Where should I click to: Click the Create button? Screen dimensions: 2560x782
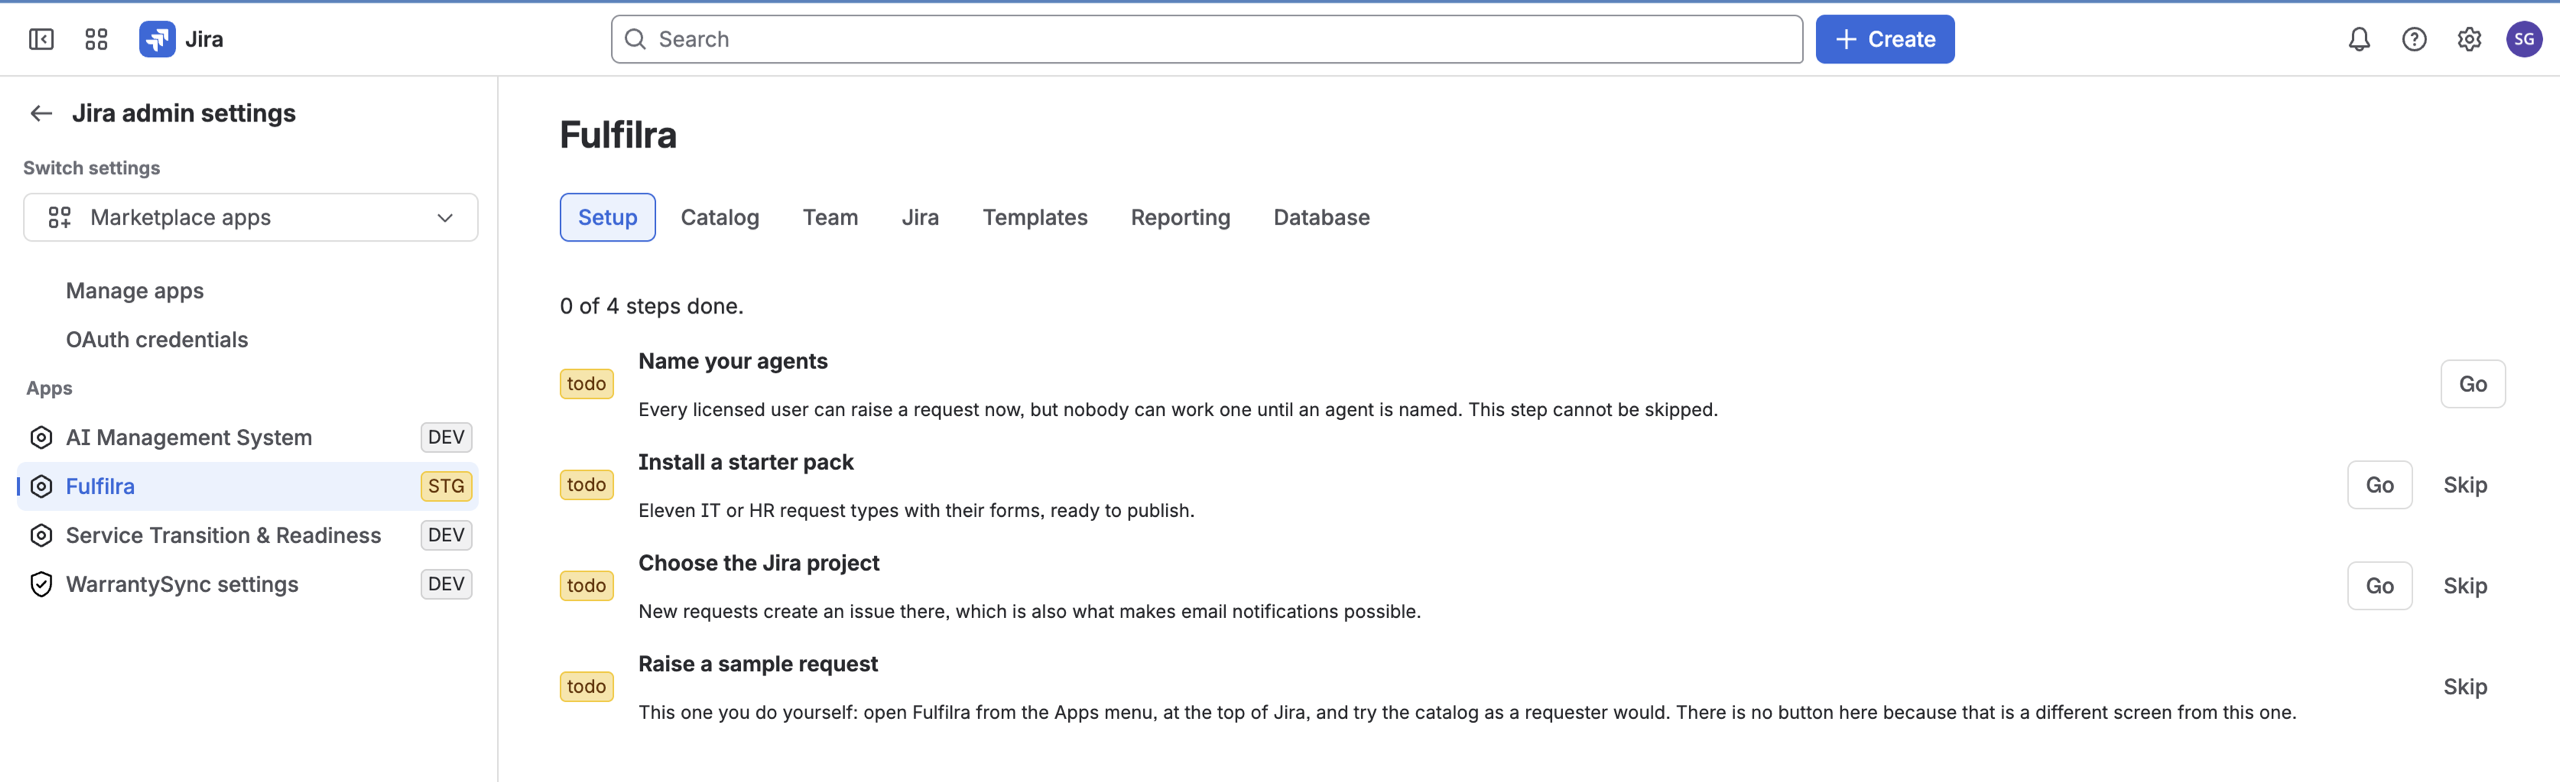pos(1884,39)
